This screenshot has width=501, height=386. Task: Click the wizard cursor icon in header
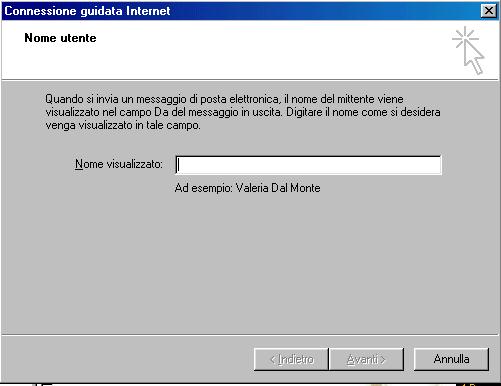468,51
